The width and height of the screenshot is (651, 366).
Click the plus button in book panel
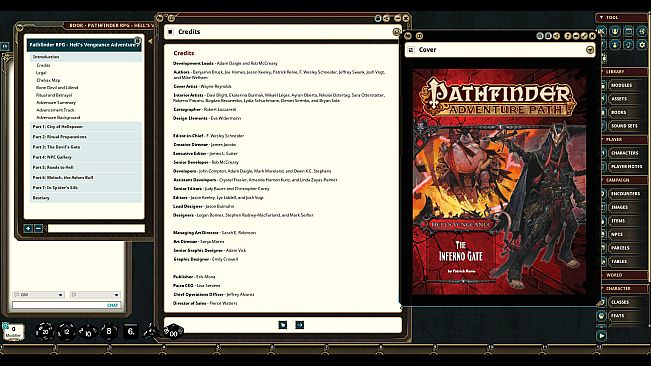28,228
